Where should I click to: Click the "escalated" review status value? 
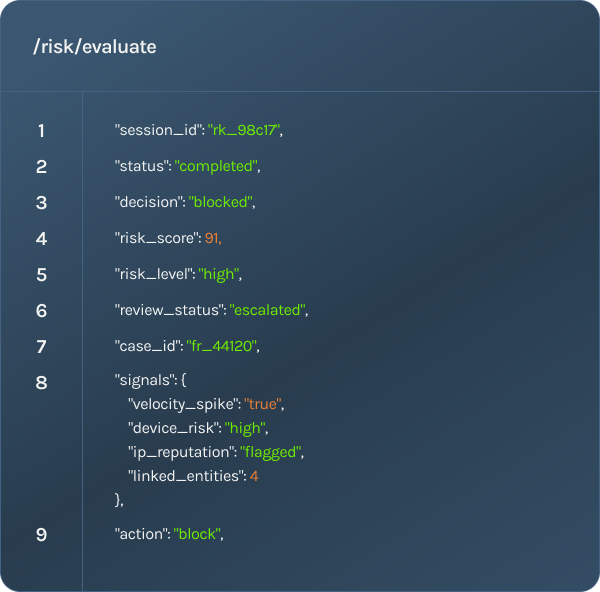click(267, 310)
